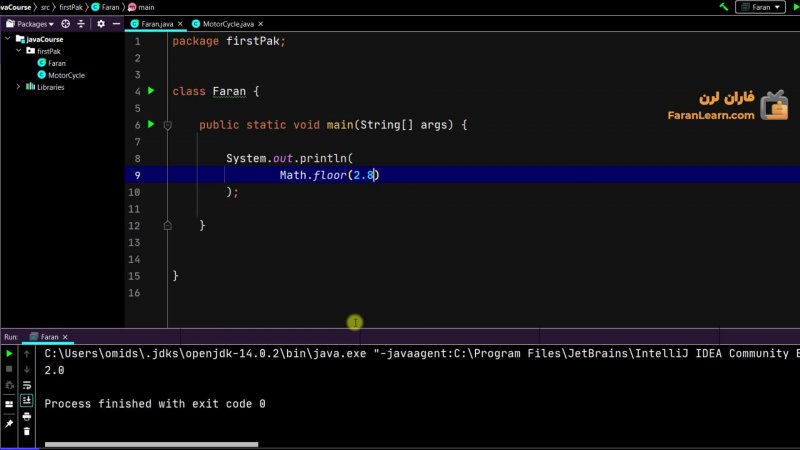
Task: Clear console with the trash icon
Action: click(x=27, y=432)
